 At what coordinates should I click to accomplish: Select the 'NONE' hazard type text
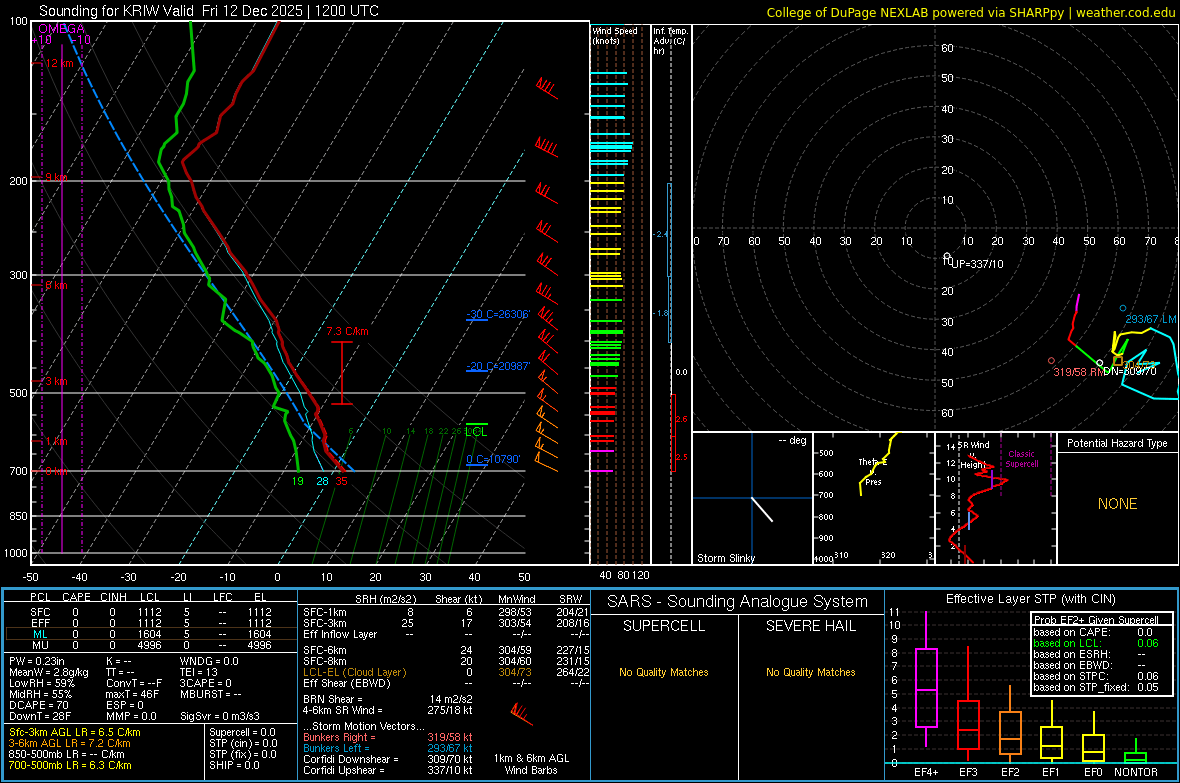[x=1118, y=504]
